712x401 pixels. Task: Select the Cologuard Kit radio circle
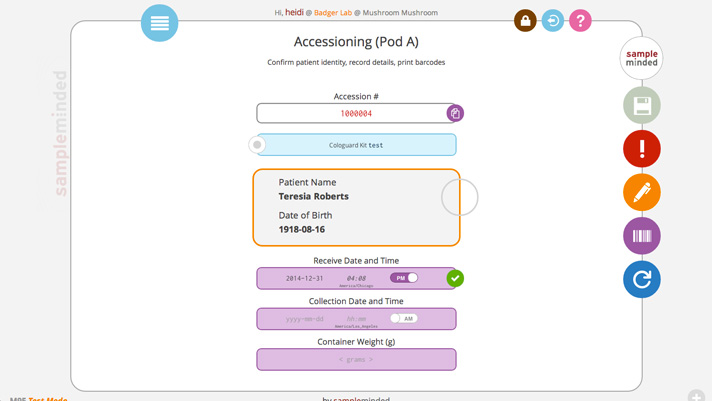point(257,145)
